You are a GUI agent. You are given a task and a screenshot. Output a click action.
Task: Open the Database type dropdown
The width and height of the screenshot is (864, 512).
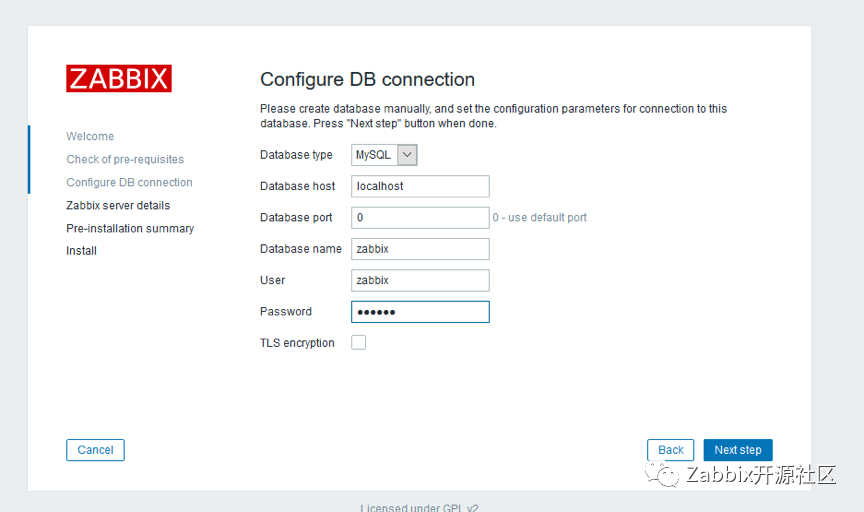384,155
